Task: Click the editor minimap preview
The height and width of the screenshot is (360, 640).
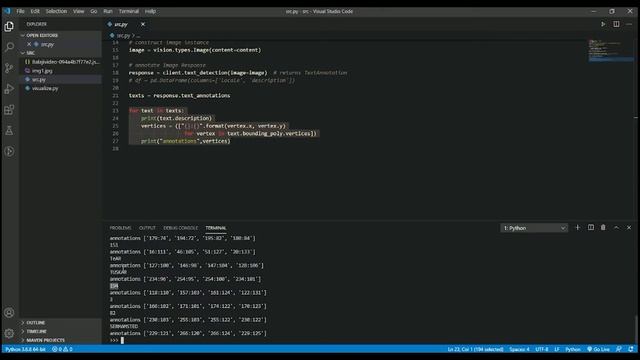Action: pyautogui.click(x=610, y=50)
